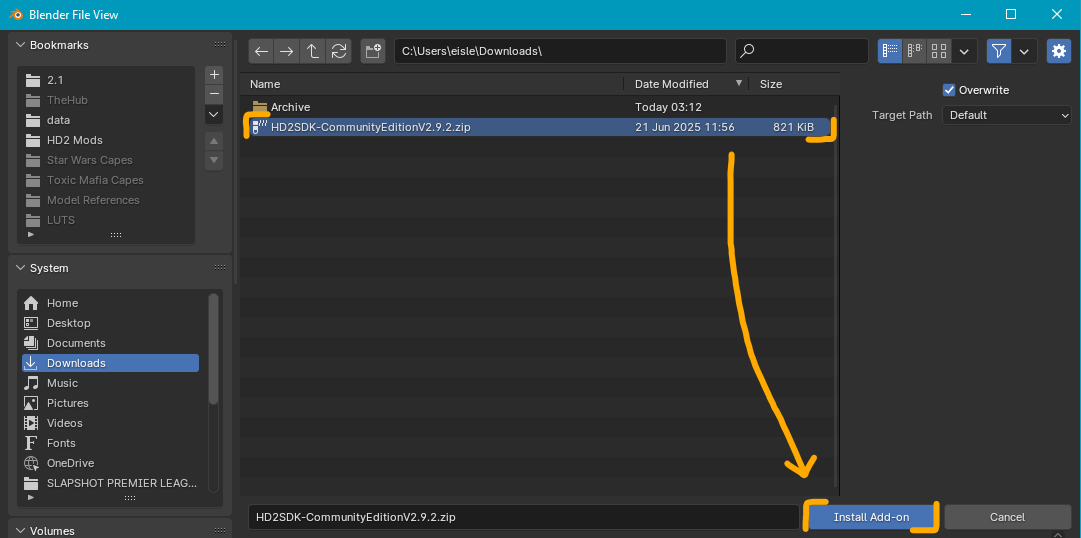
Task: Open the Model References bookmark
Action: tap(108, 200)
